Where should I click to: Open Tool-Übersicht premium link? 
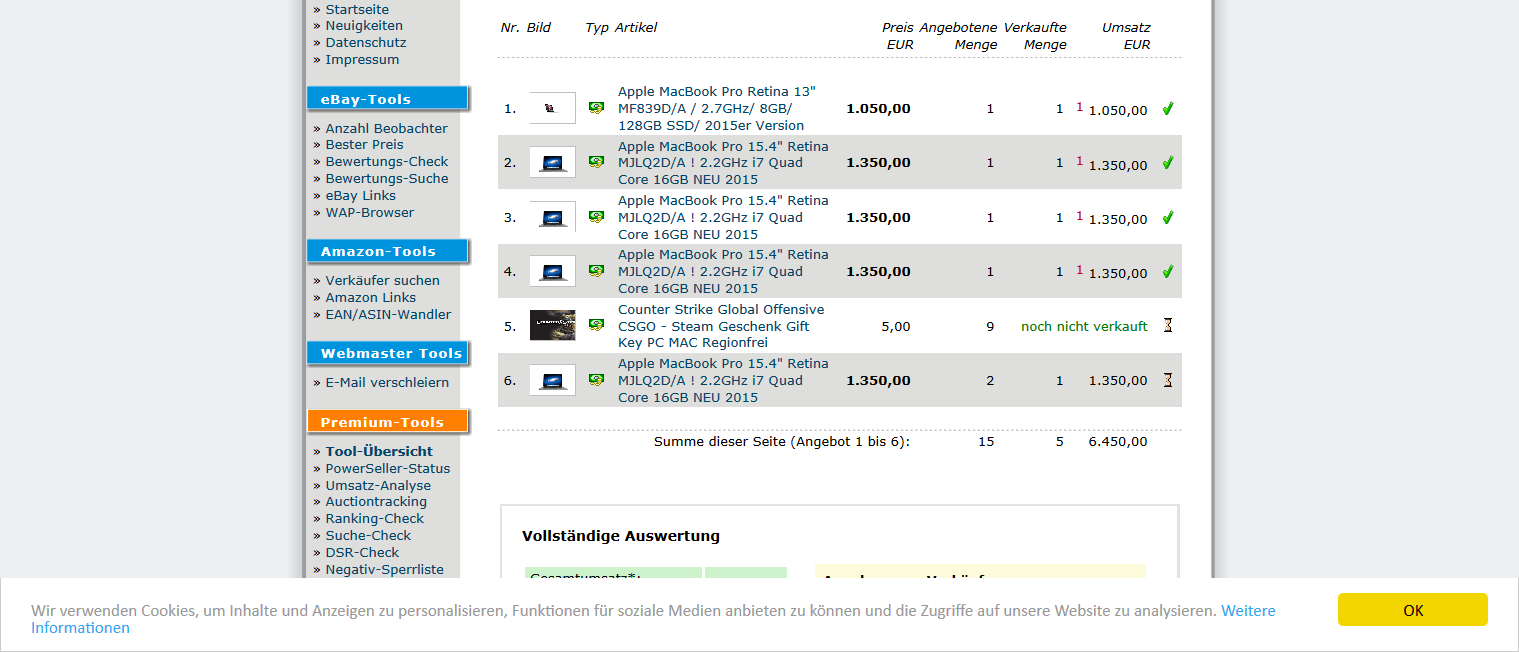tap(379, 452)
